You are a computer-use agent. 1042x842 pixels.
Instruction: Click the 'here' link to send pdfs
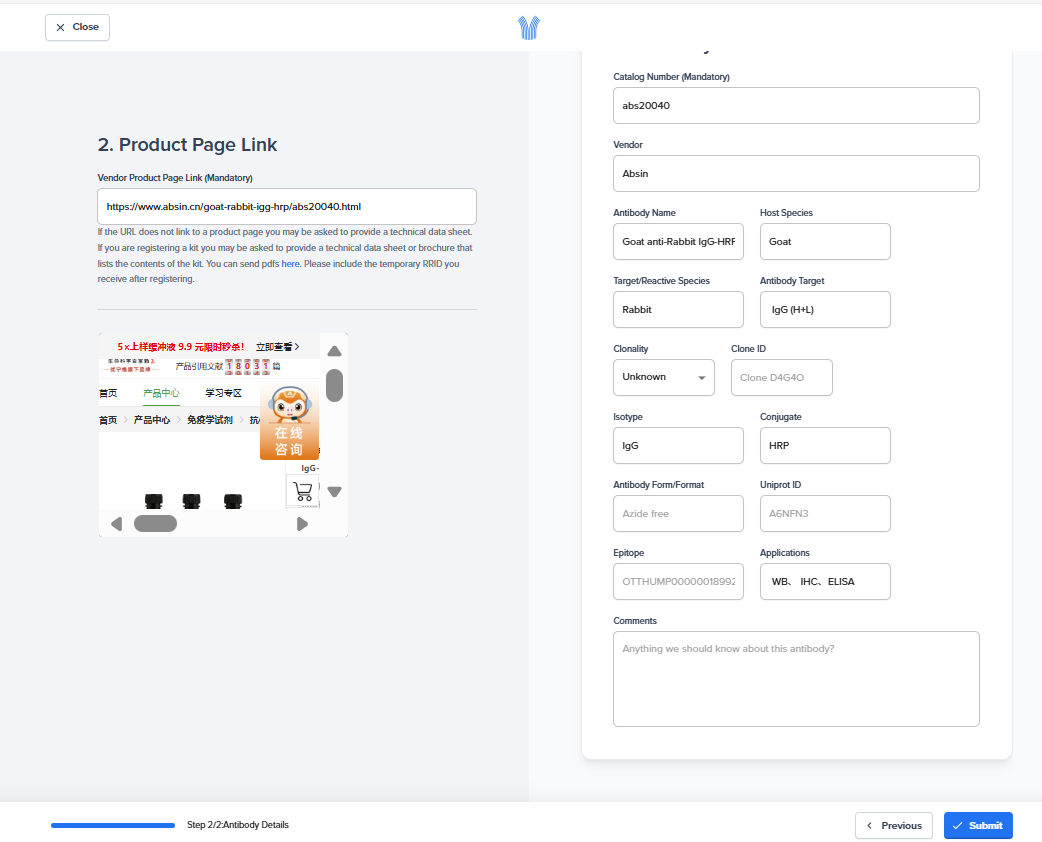point(290,264)
